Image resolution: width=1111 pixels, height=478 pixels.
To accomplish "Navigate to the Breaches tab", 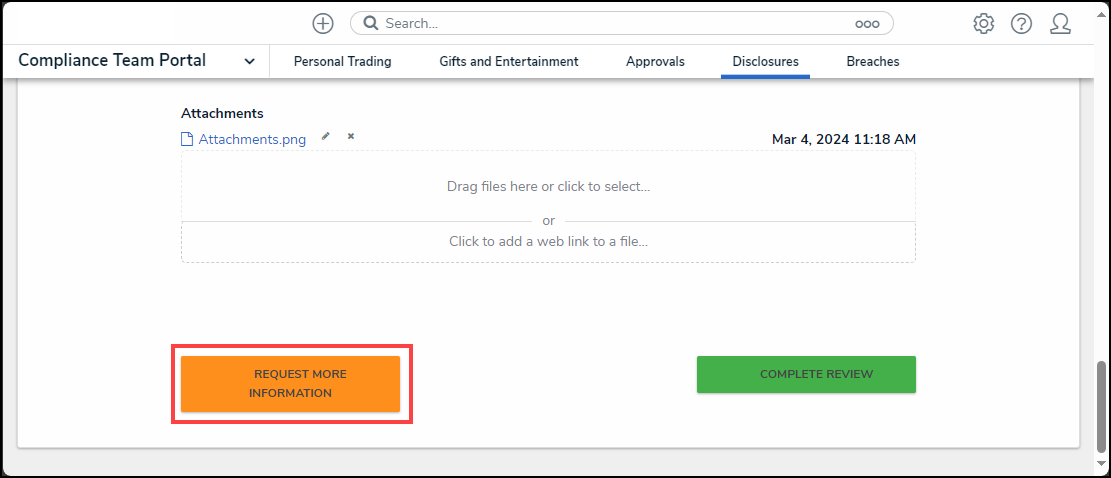I will 872,61.
